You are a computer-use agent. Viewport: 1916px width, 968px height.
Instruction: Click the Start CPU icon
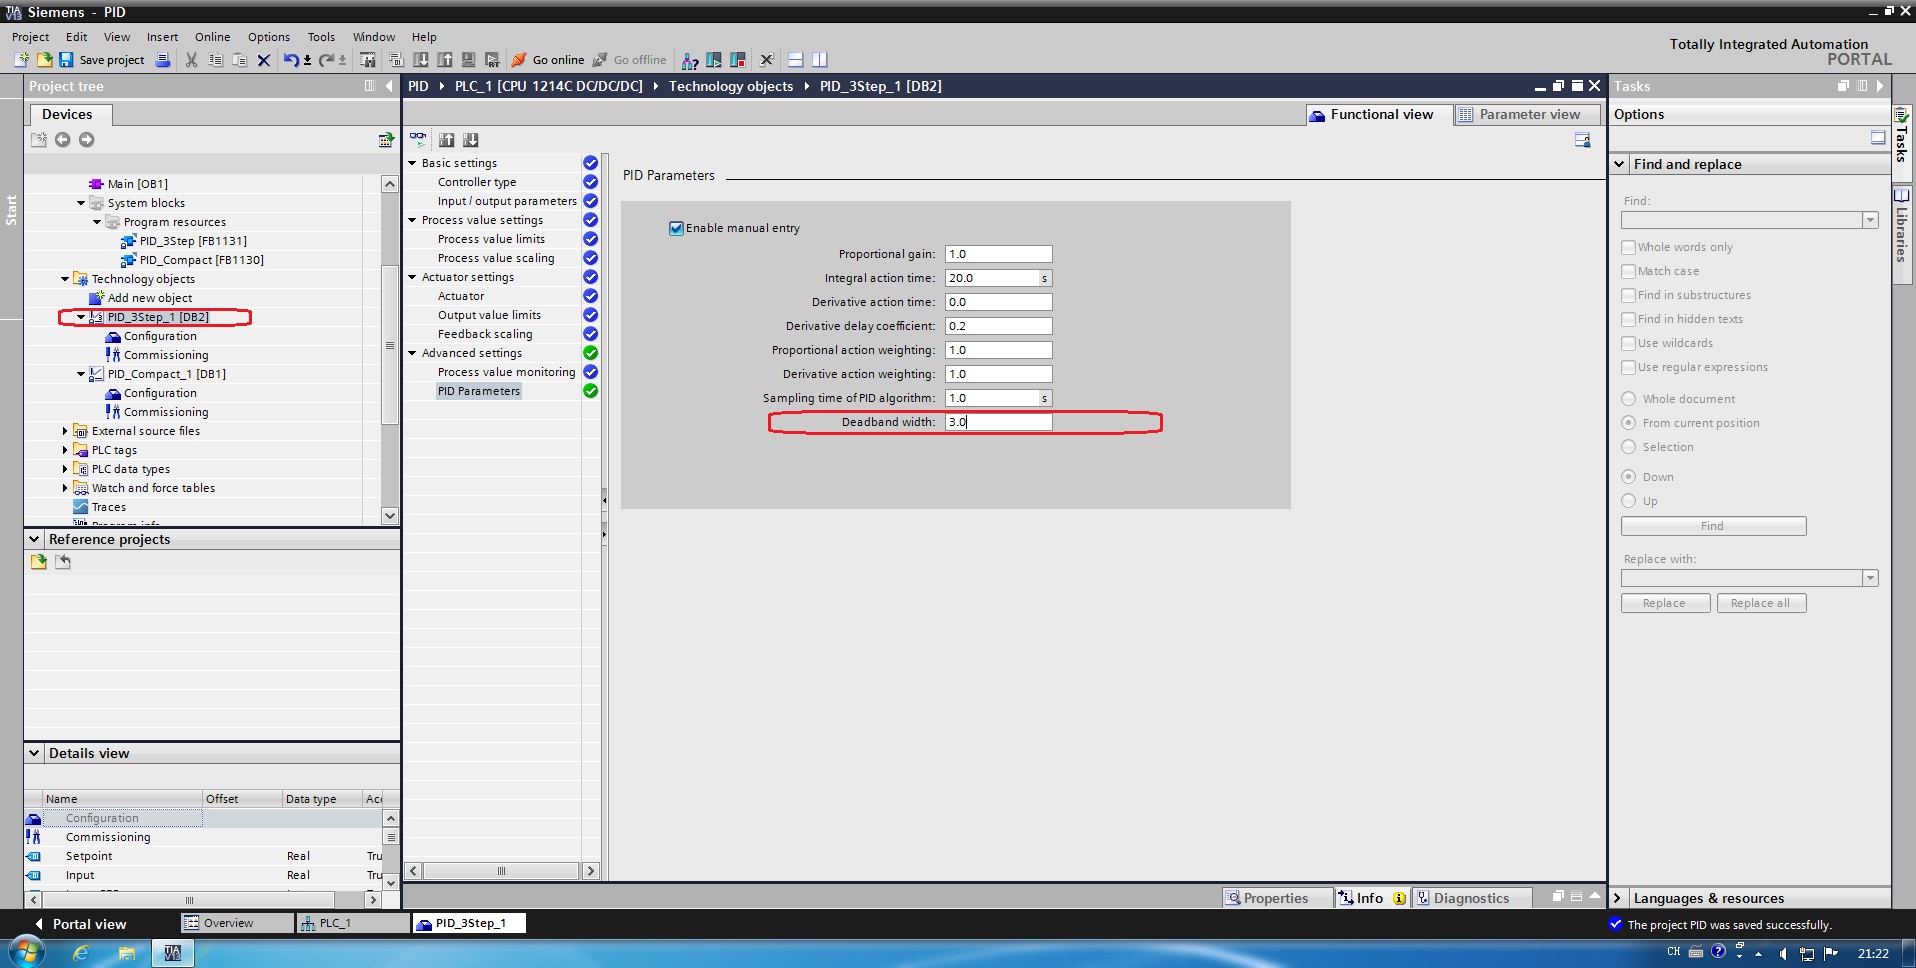(714, 60)
